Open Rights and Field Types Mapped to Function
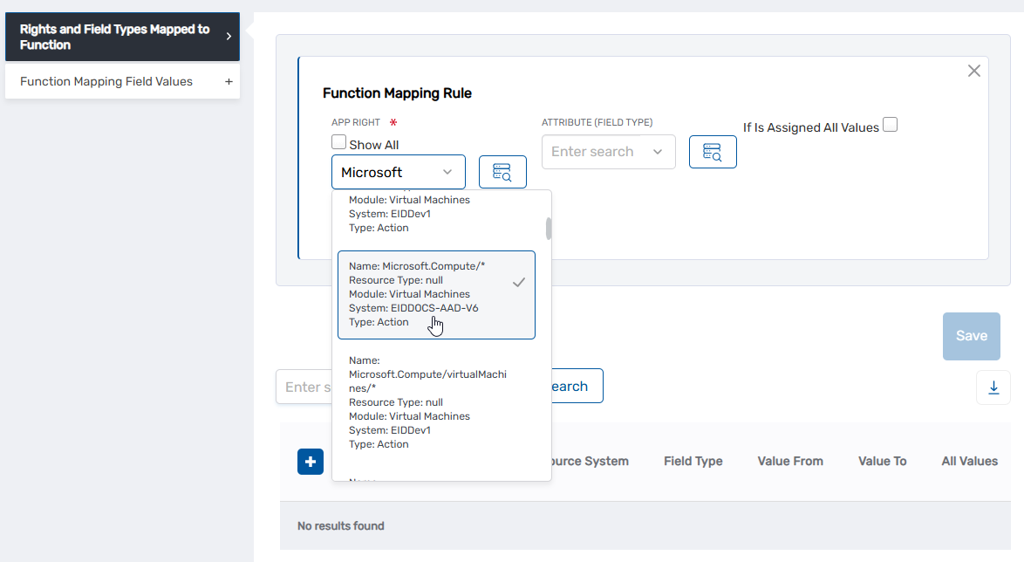Image resolution: width=1024 pixels, height=562 pixels. click(x=122, y=37)
